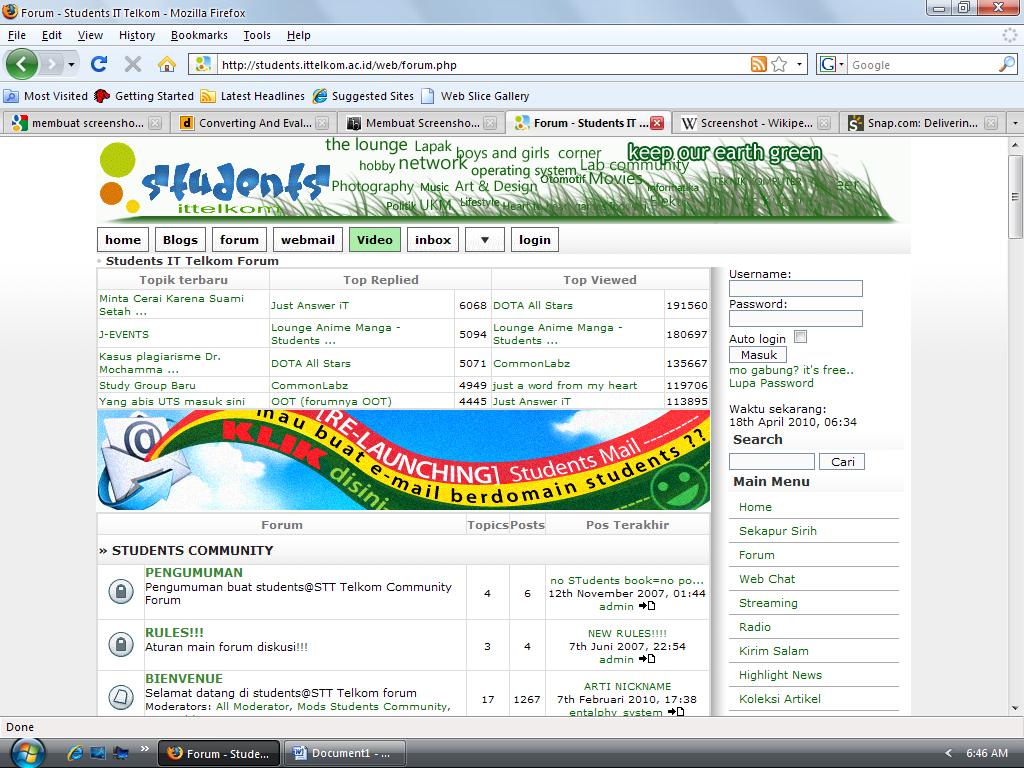Click the Username input field

pos(795,289)
